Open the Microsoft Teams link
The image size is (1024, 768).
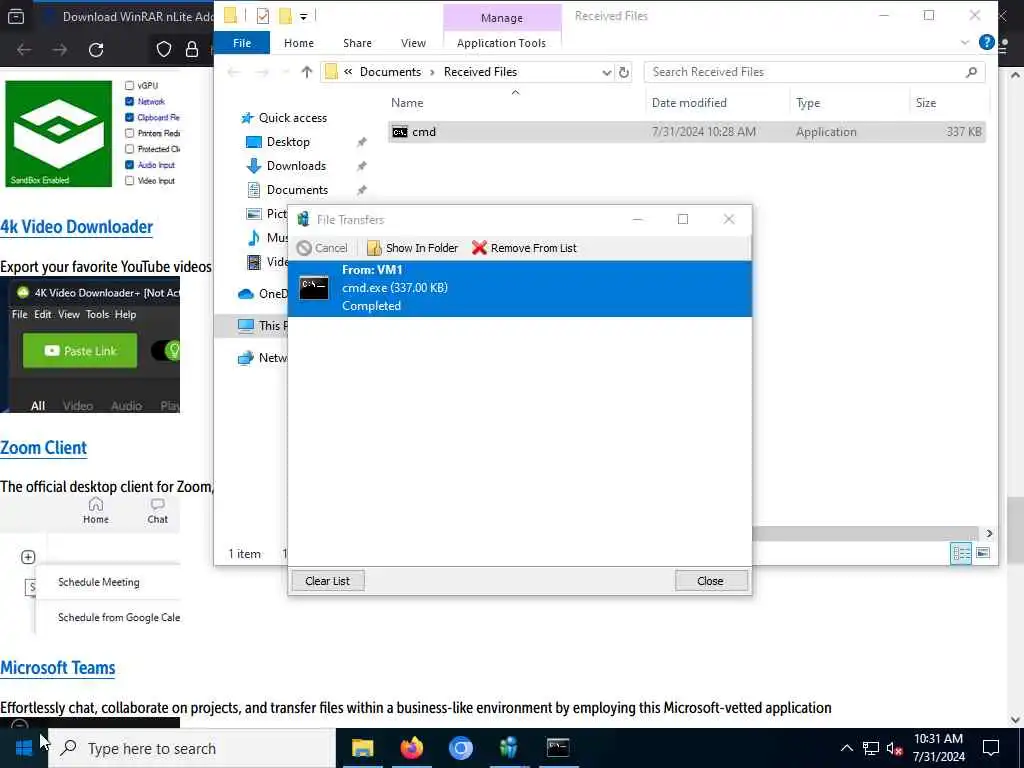coord(57,668)
